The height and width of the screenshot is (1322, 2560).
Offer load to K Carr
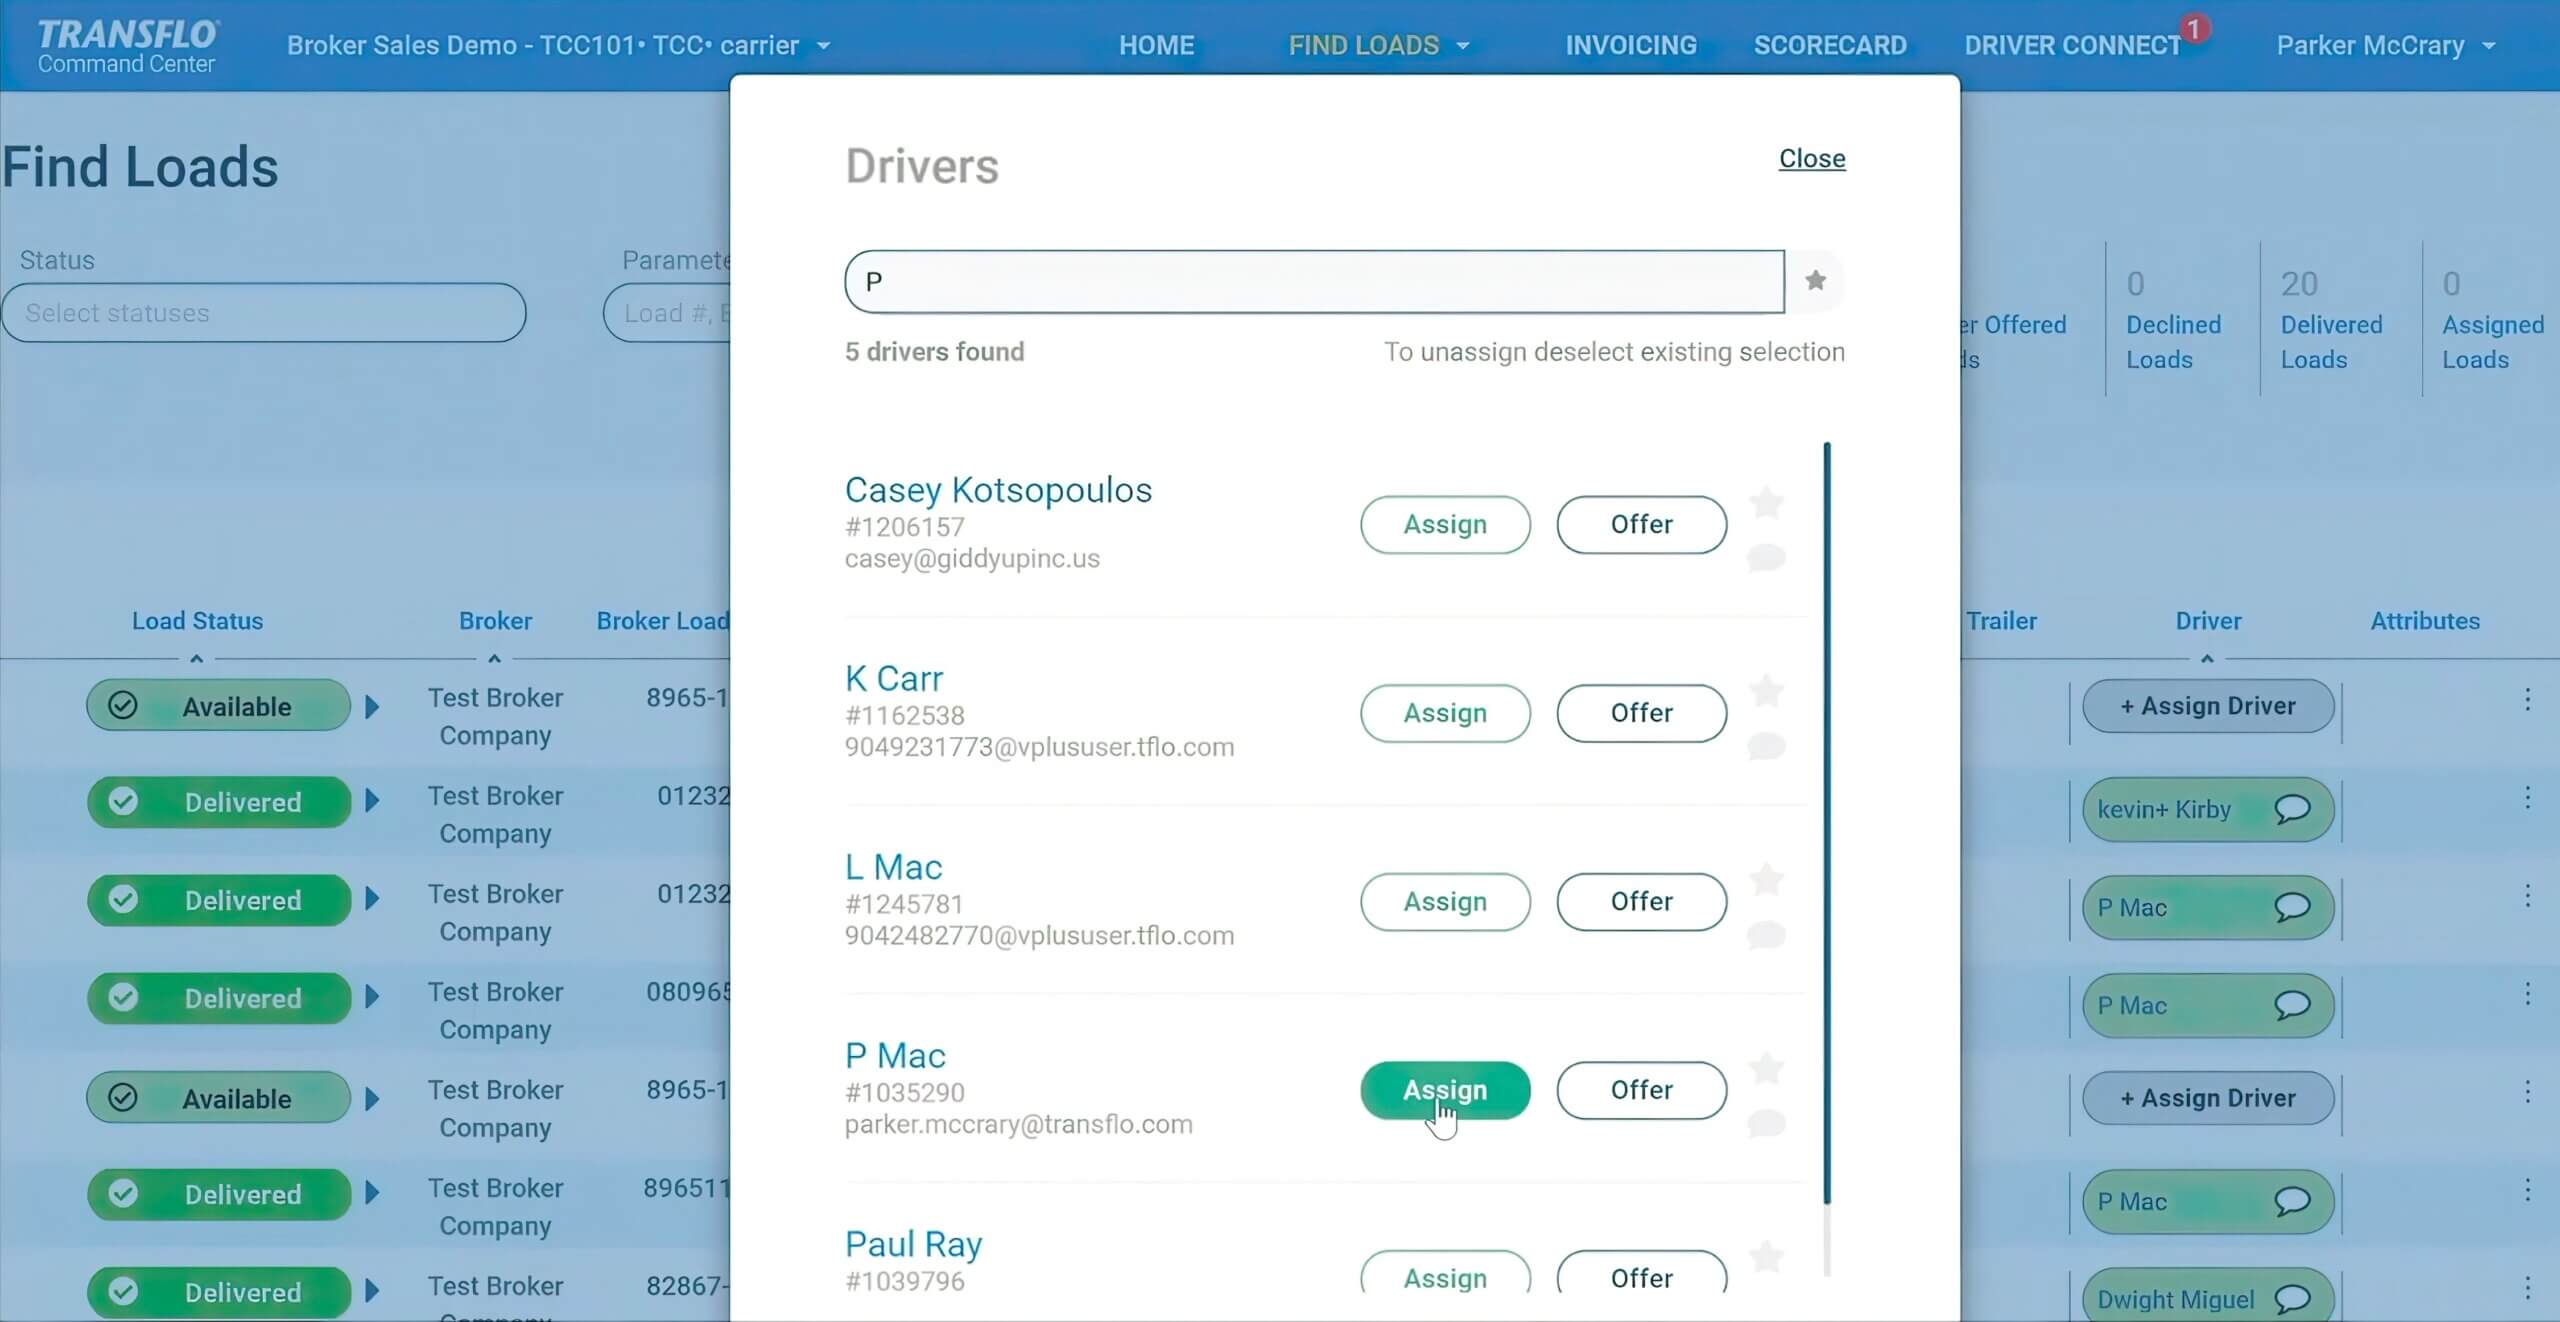[x=1641, y=713]
